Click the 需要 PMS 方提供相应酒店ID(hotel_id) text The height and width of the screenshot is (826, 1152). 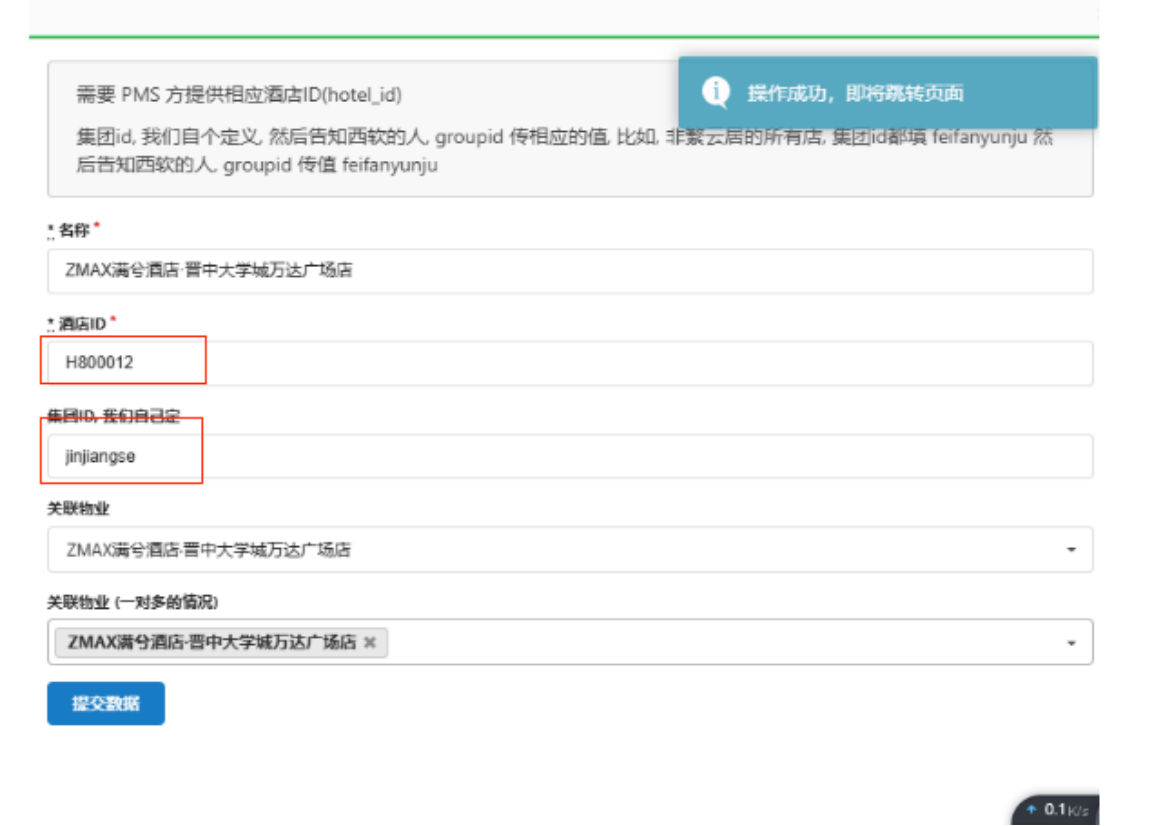[x=239, y=95]
